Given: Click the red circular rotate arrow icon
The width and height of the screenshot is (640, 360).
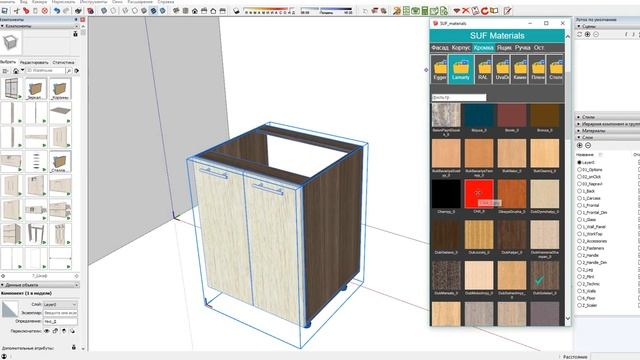Looking at the screenshot, I should [x=484, y=11].
